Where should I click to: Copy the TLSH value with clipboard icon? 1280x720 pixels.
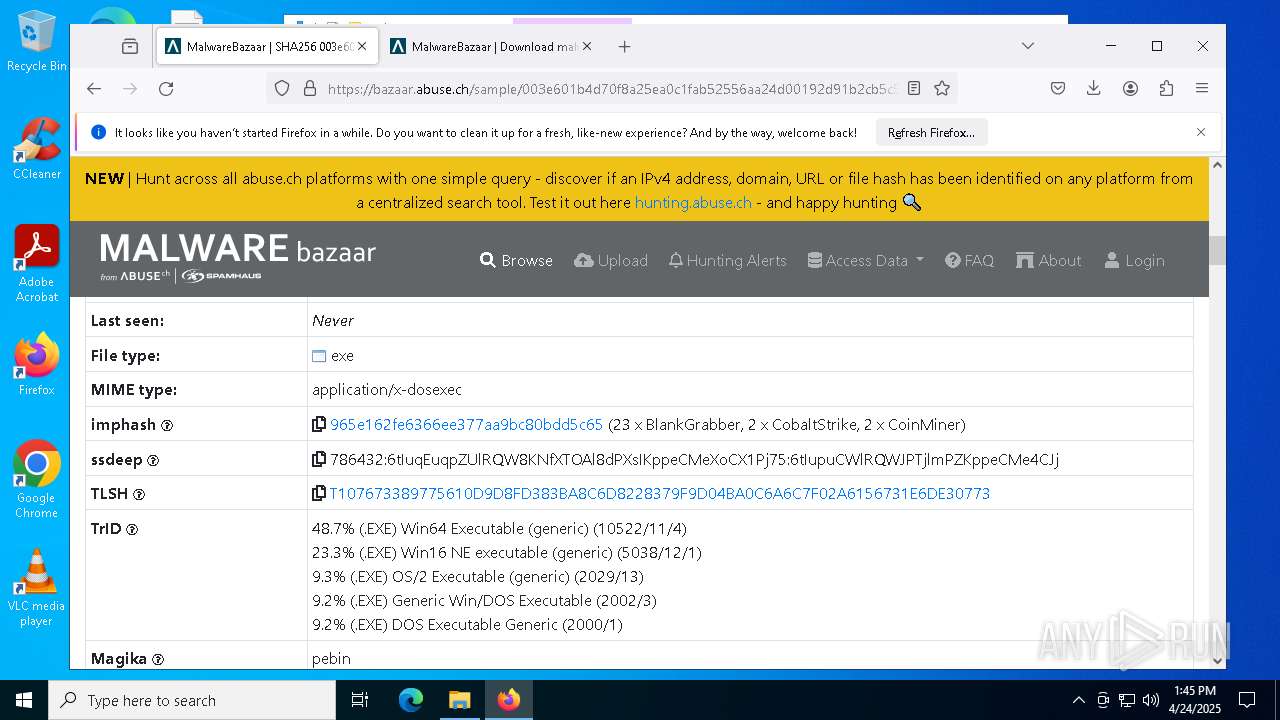click(x=319, y=493)
